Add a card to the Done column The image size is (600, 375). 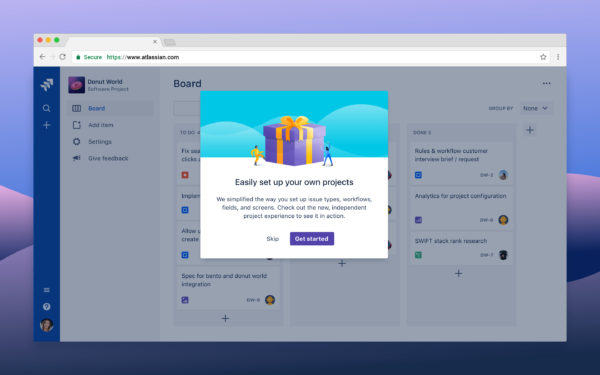tap(458, 274)
